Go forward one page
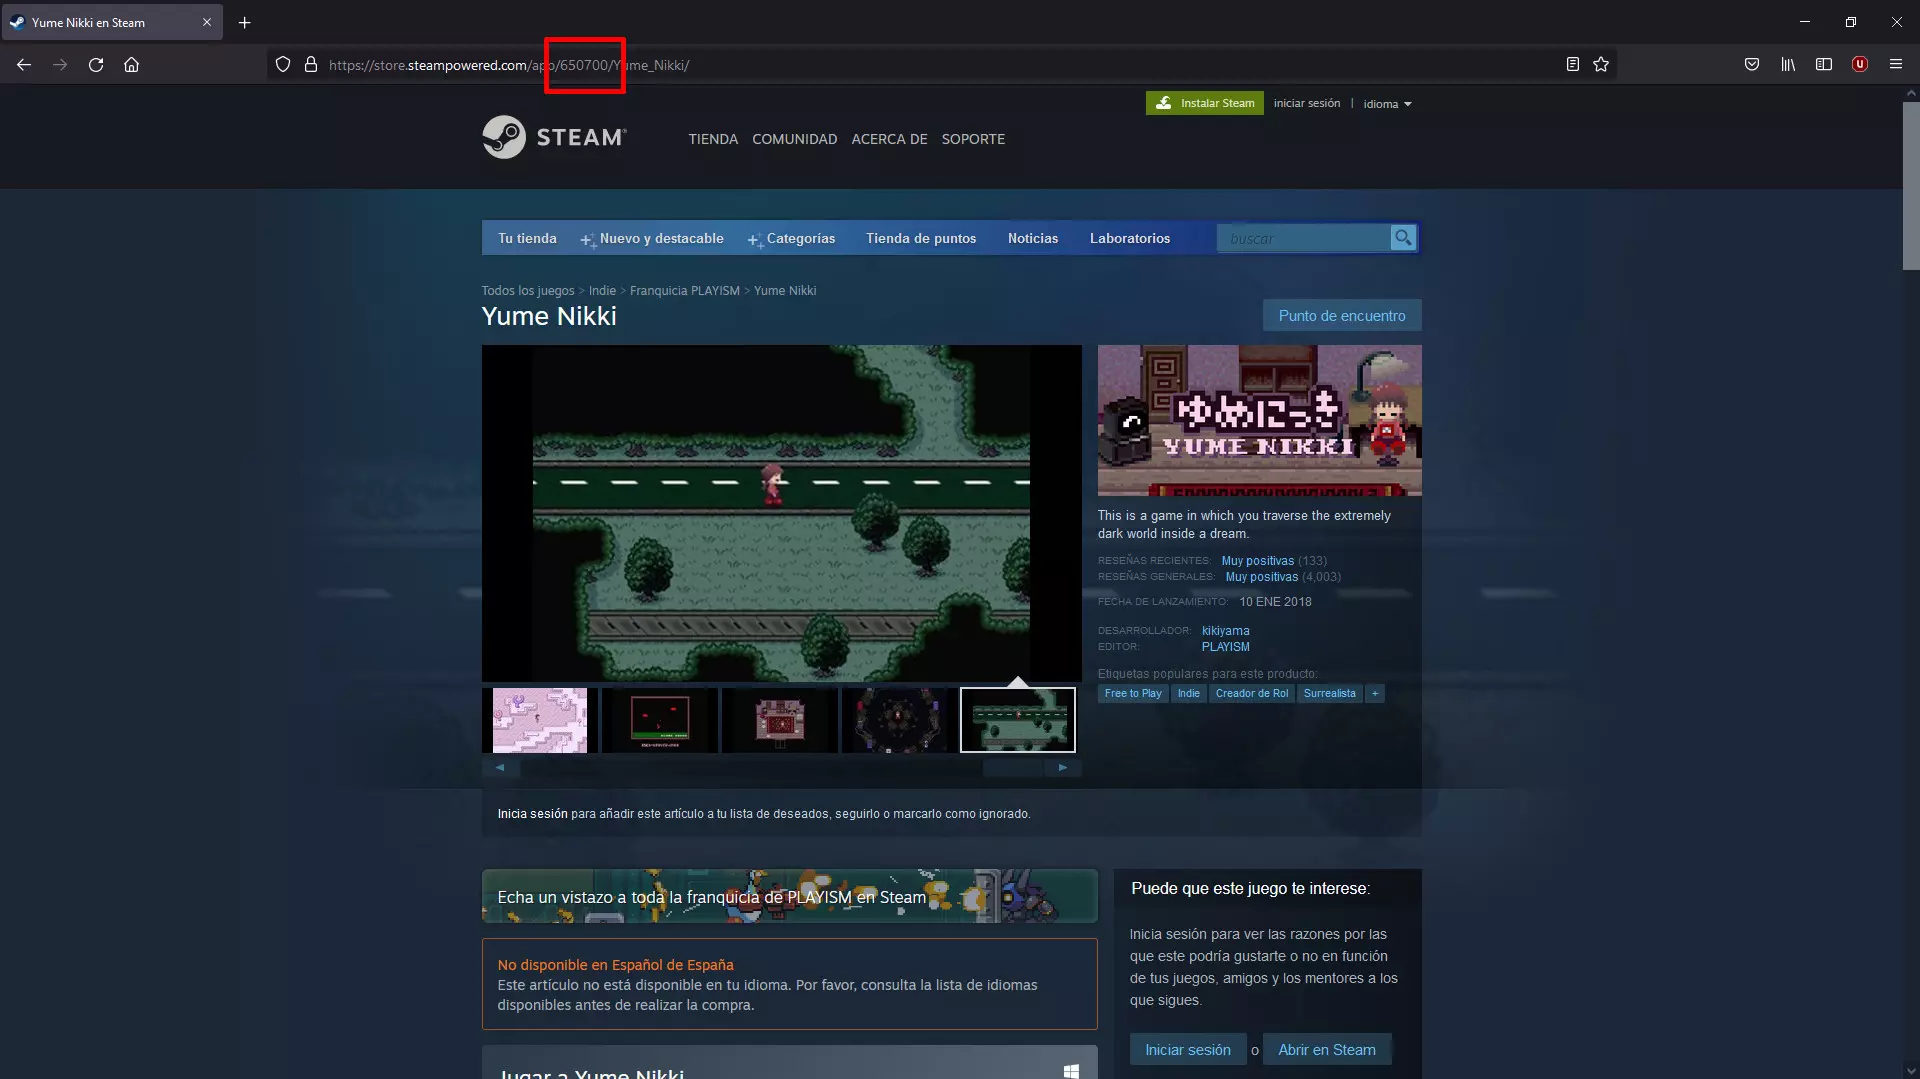The height and width of the screenshot is (1079, 1920). 60,65
